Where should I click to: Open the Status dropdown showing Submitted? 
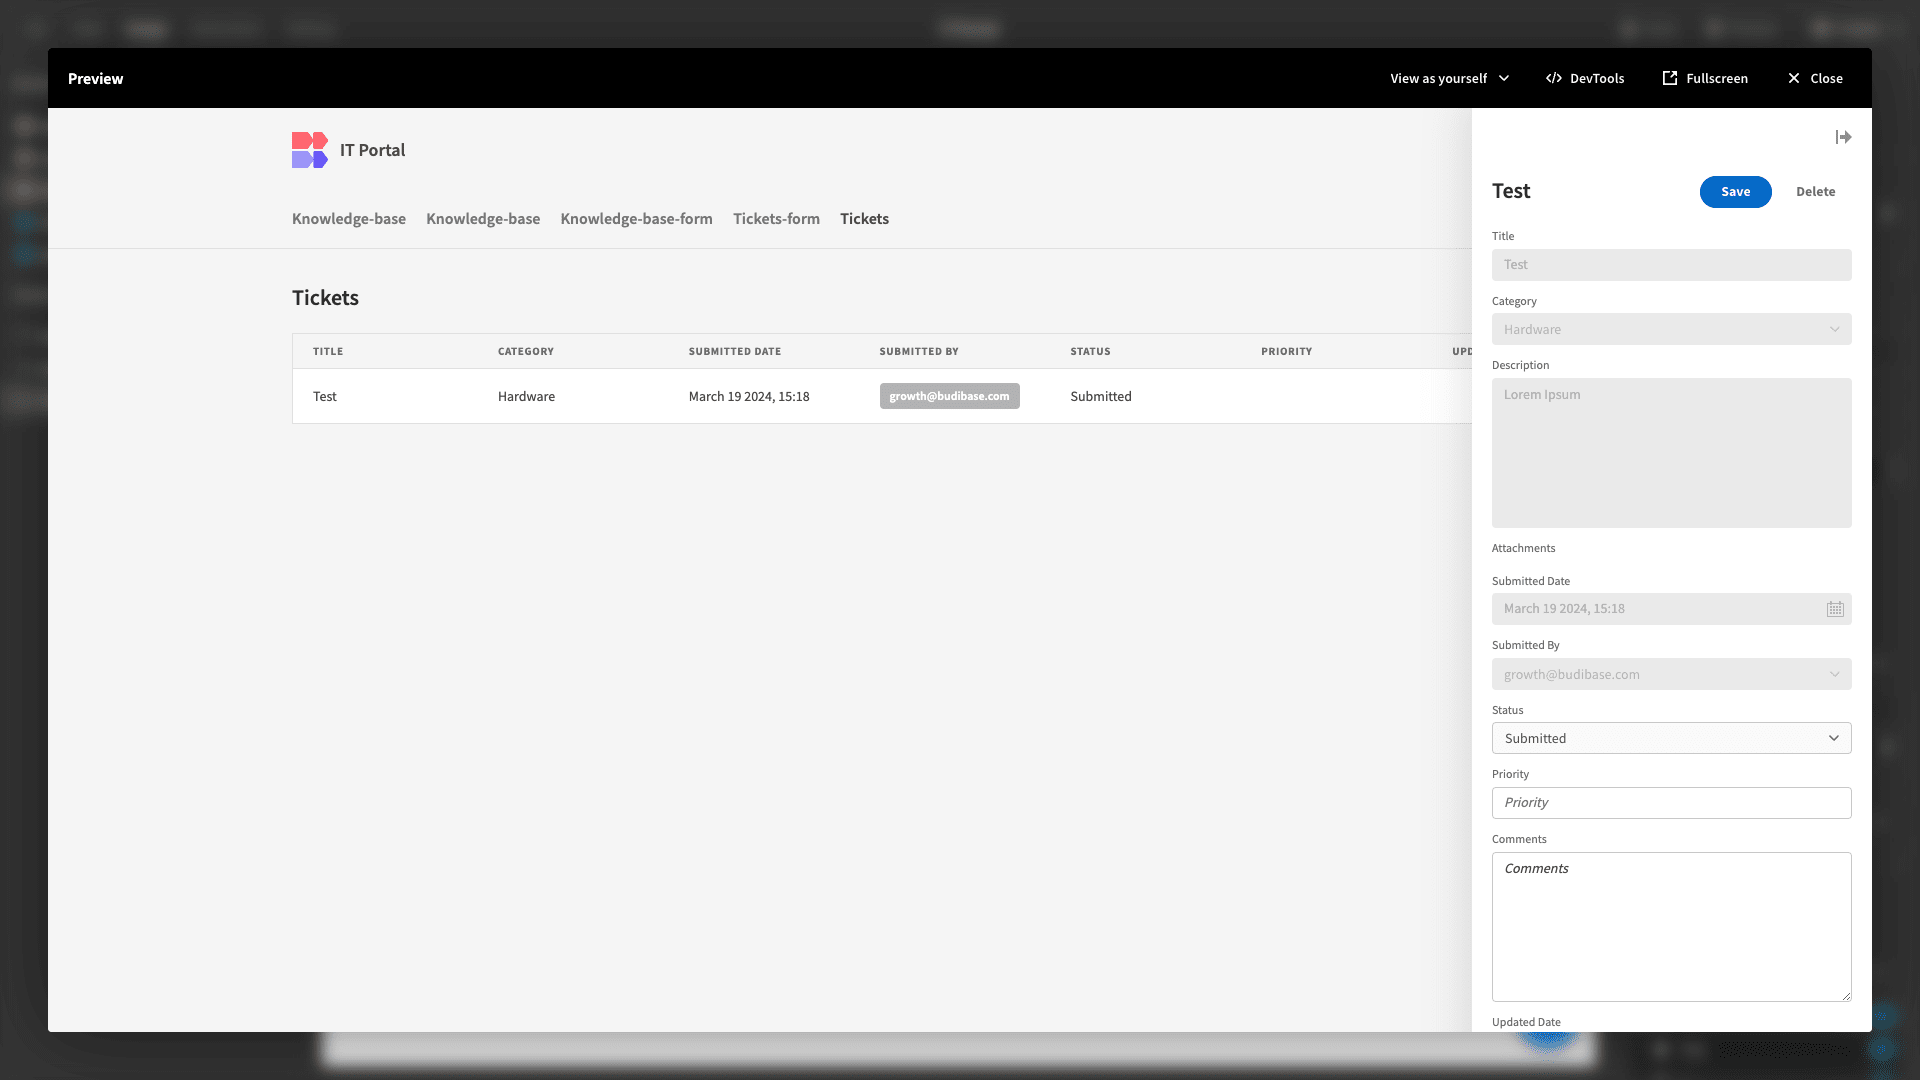point(1671,738)
